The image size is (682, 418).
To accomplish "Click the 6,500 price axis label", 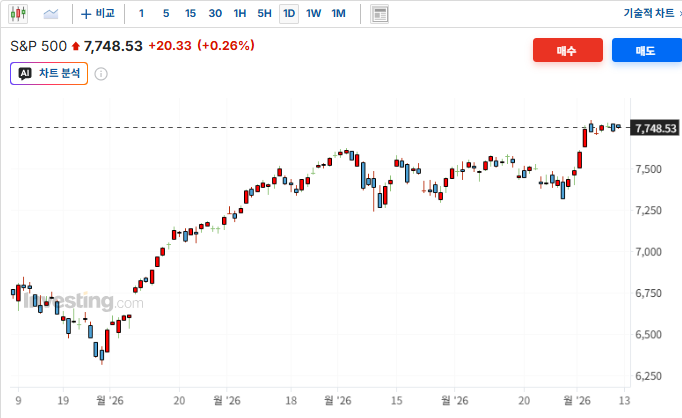I will pos(648,334).
